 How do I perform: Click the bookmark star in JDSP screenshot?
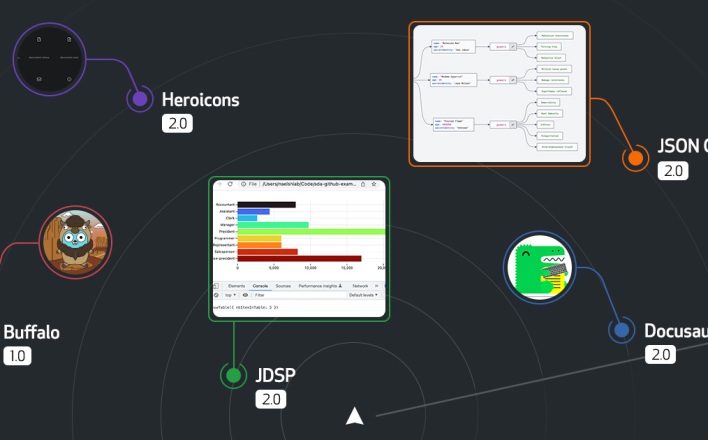(x=374, y=184)
